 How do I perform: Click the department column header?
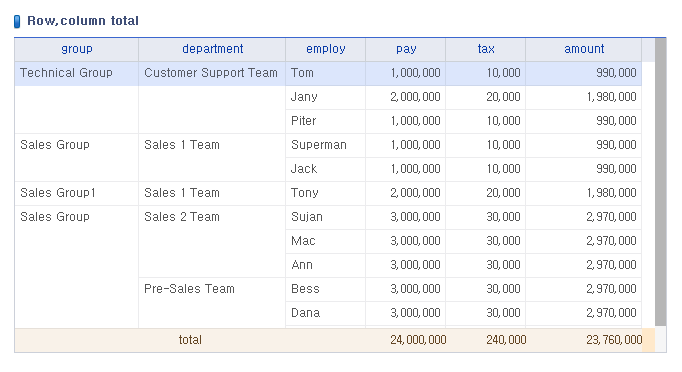[x=212, y=49]
